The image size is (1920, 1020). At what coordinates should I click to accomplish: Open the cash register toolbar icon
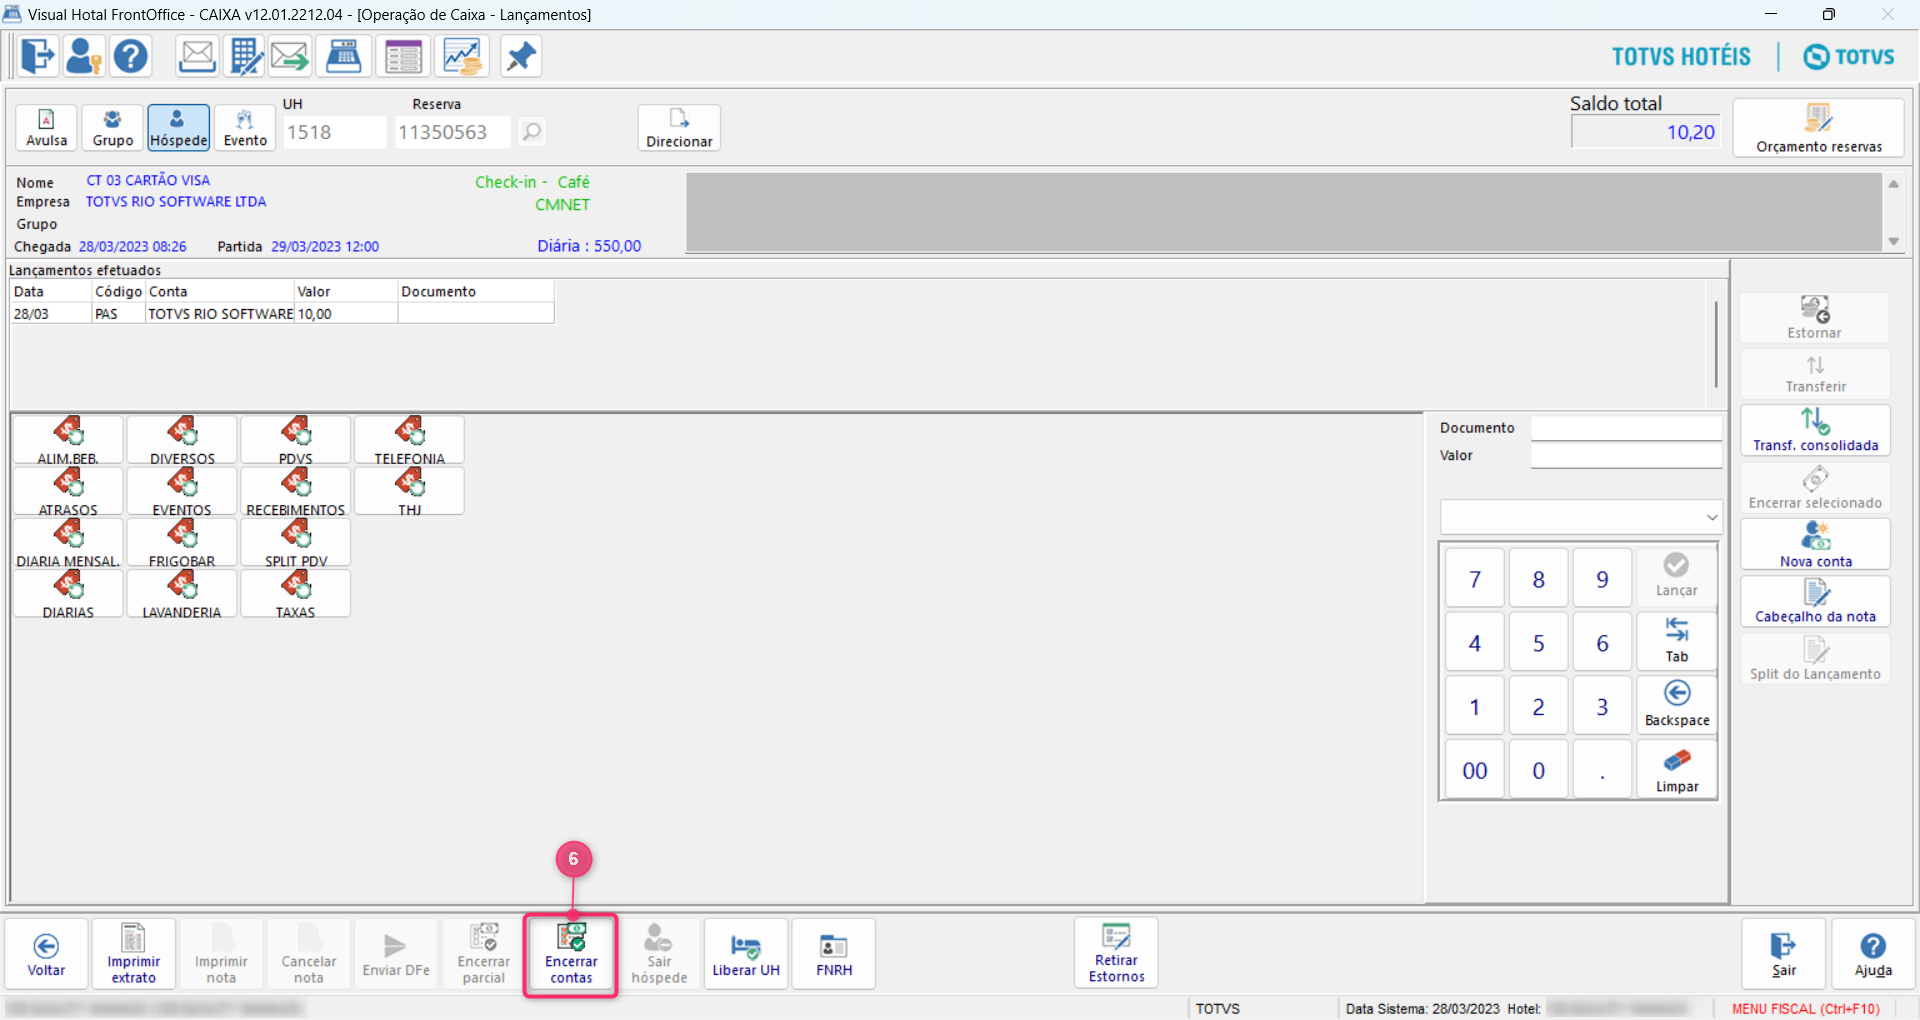click(344, 56)
